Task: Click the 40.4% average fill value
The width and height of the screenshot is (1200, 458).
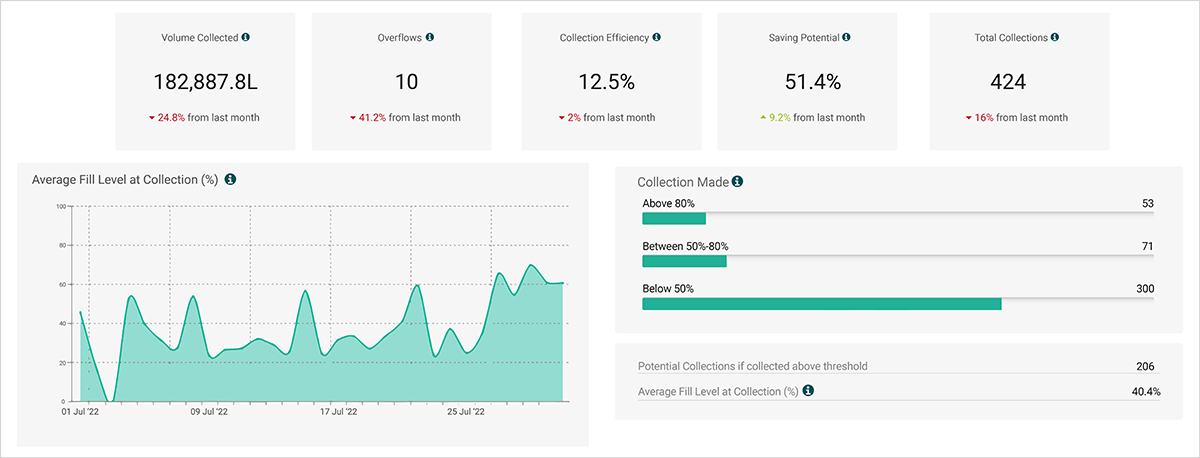Action: click(1146, 391)
